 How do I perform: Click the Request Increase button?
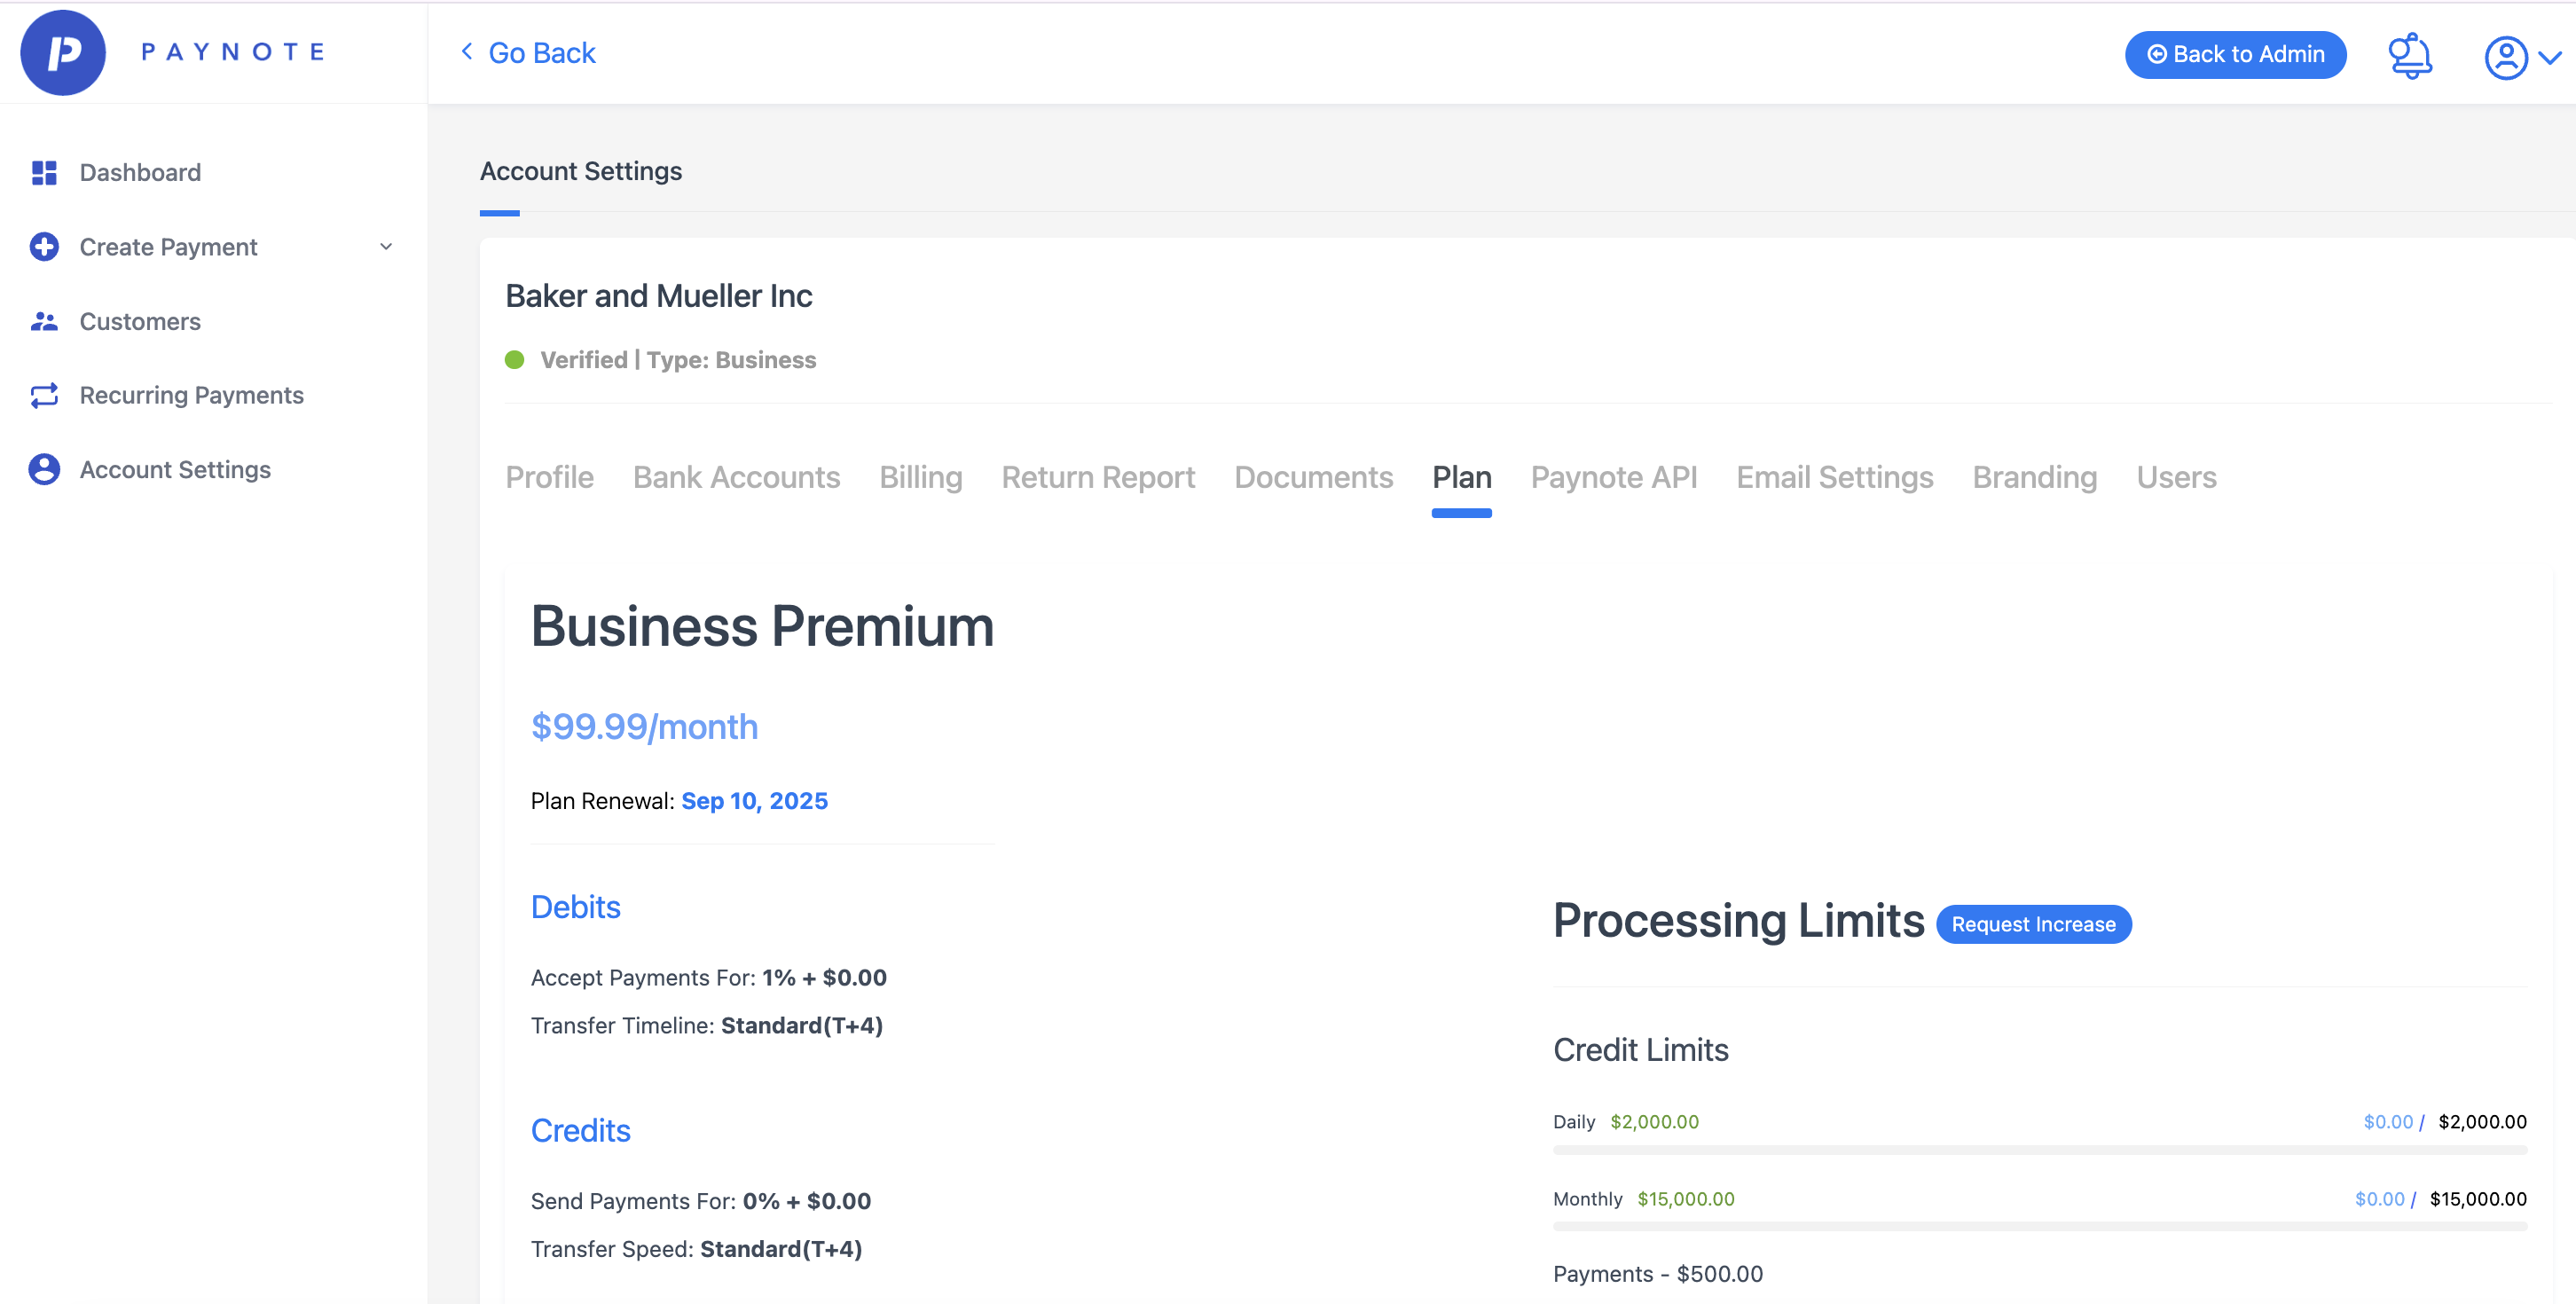(2033, 925)
